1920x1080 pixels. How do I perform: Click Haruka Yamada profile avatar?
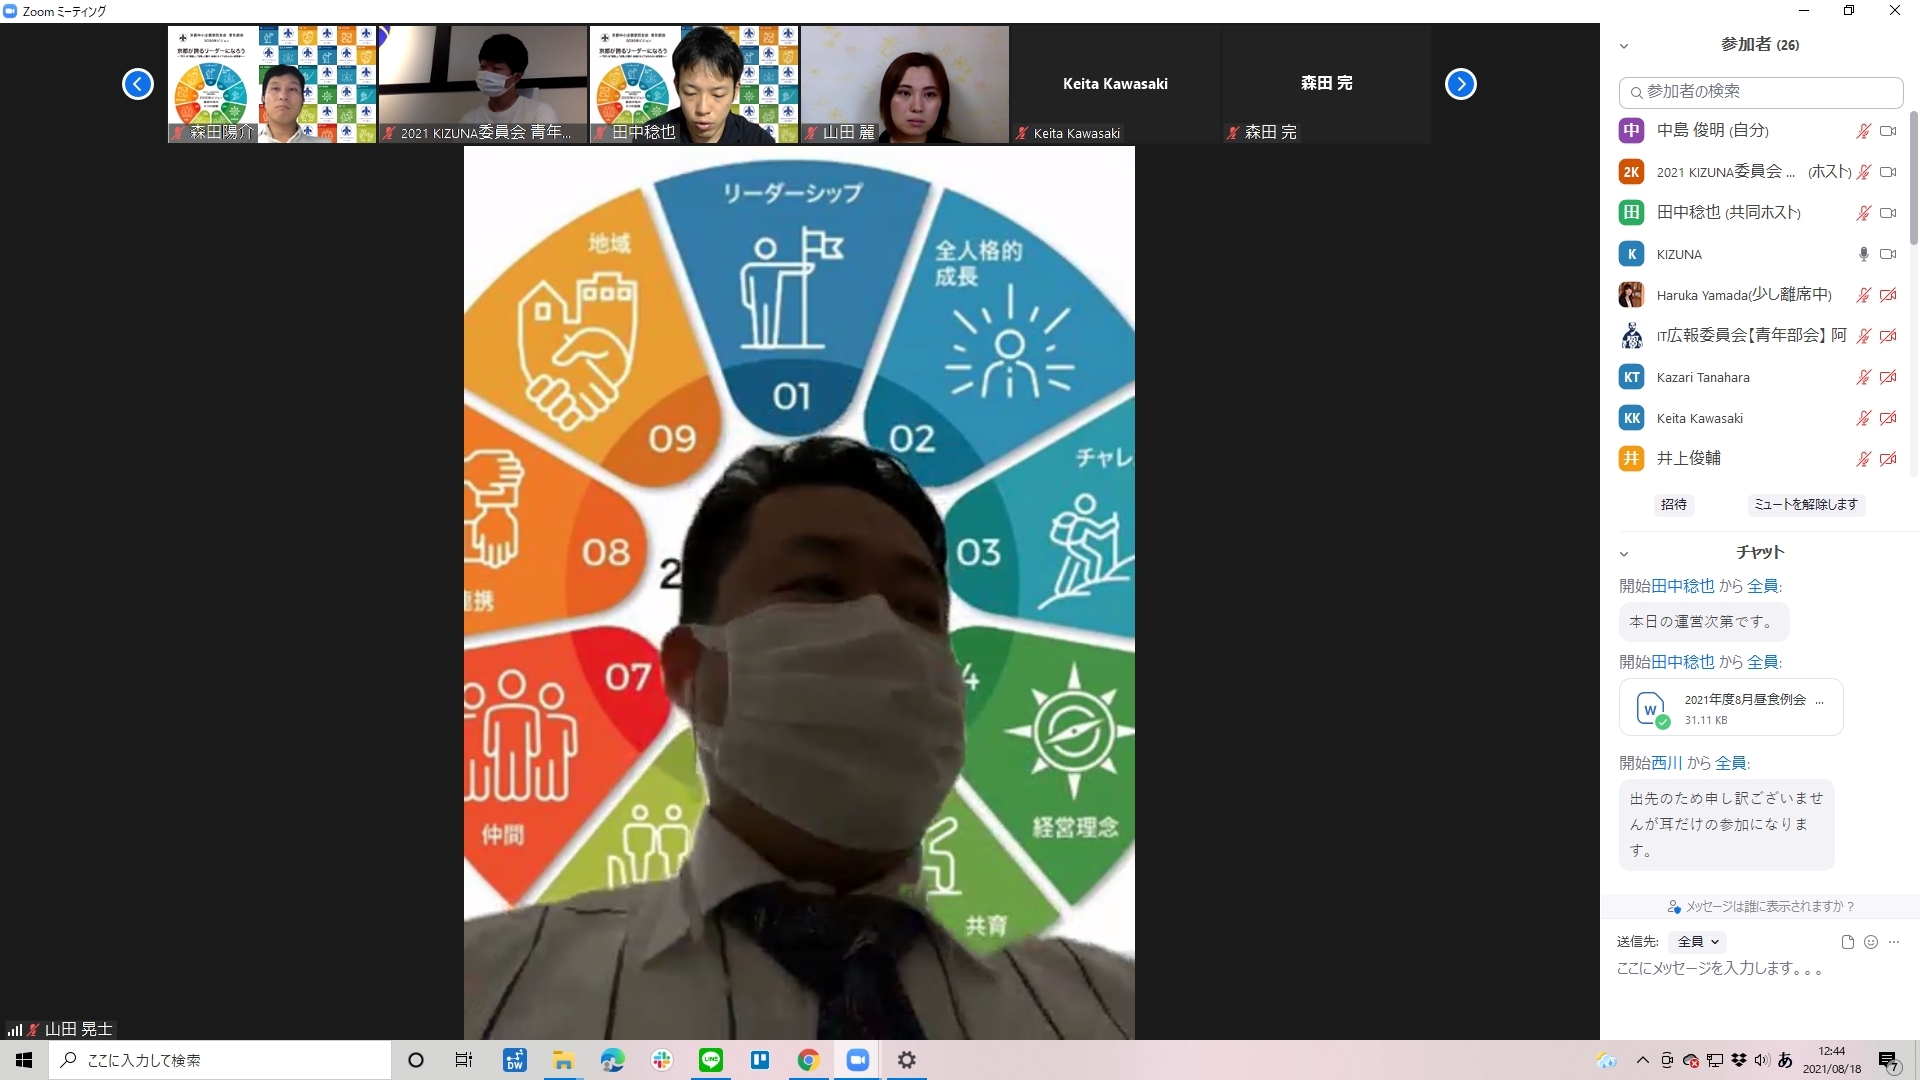(x=1631, y=295)
